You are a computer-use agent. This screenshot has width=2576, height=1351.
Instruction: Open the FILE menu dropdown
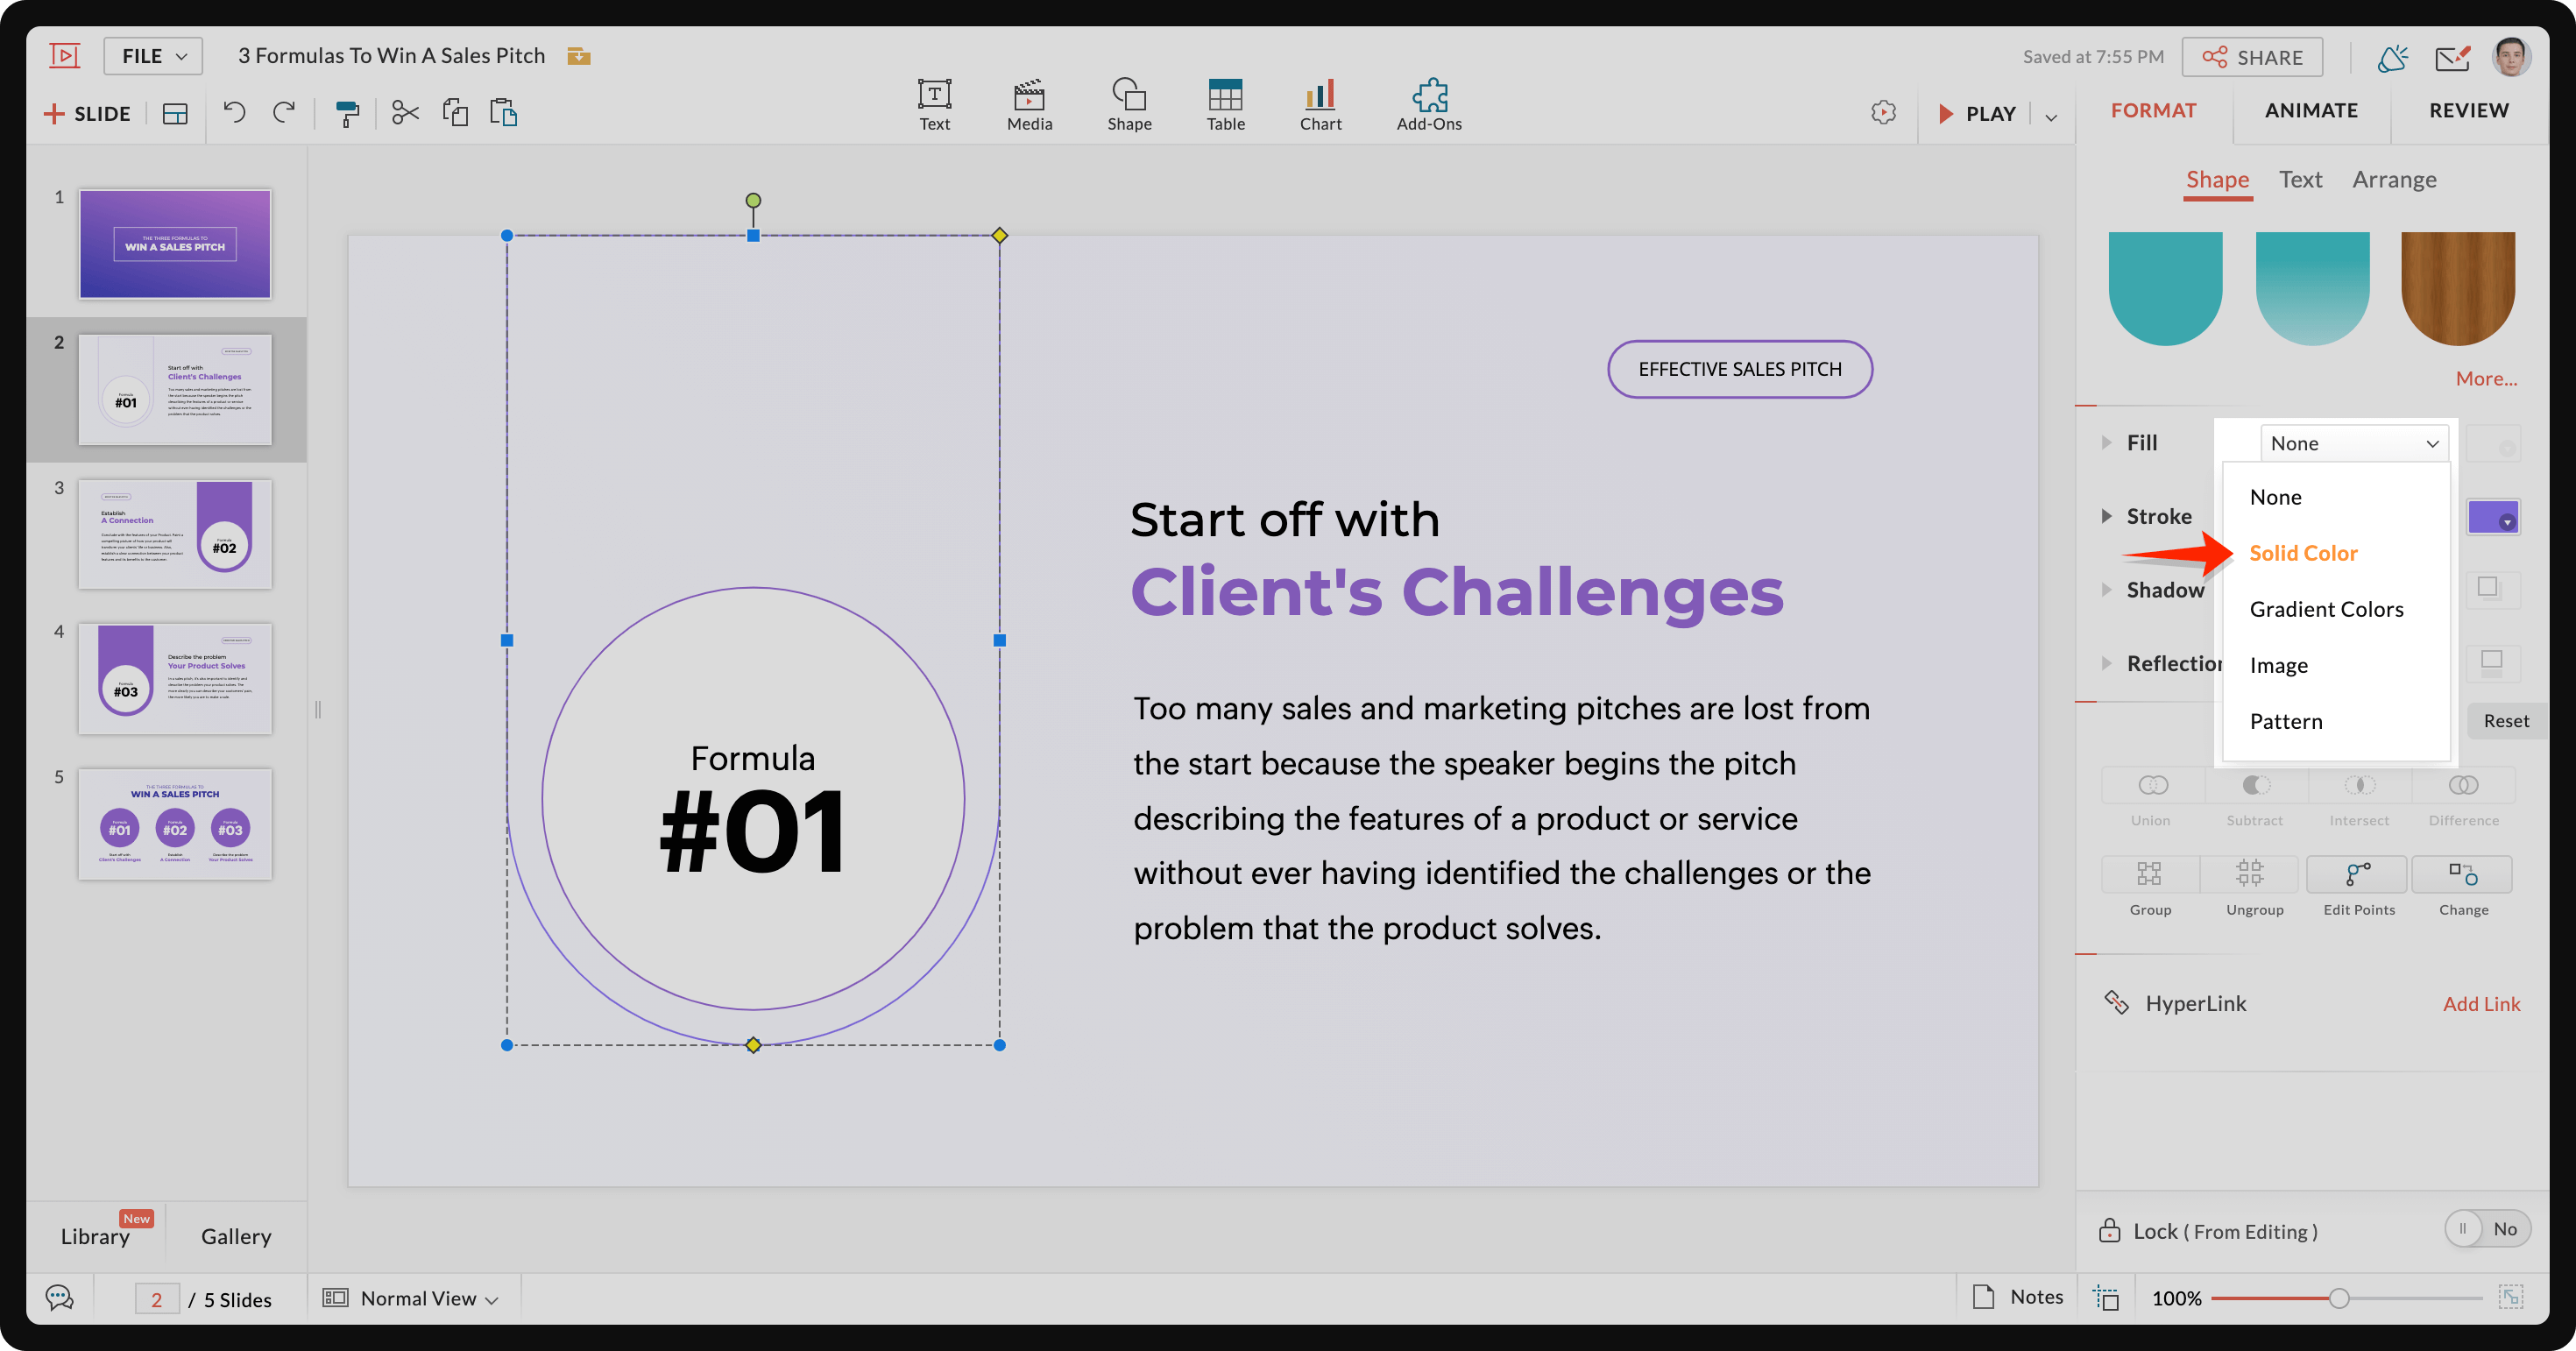[x=153, y=56]
